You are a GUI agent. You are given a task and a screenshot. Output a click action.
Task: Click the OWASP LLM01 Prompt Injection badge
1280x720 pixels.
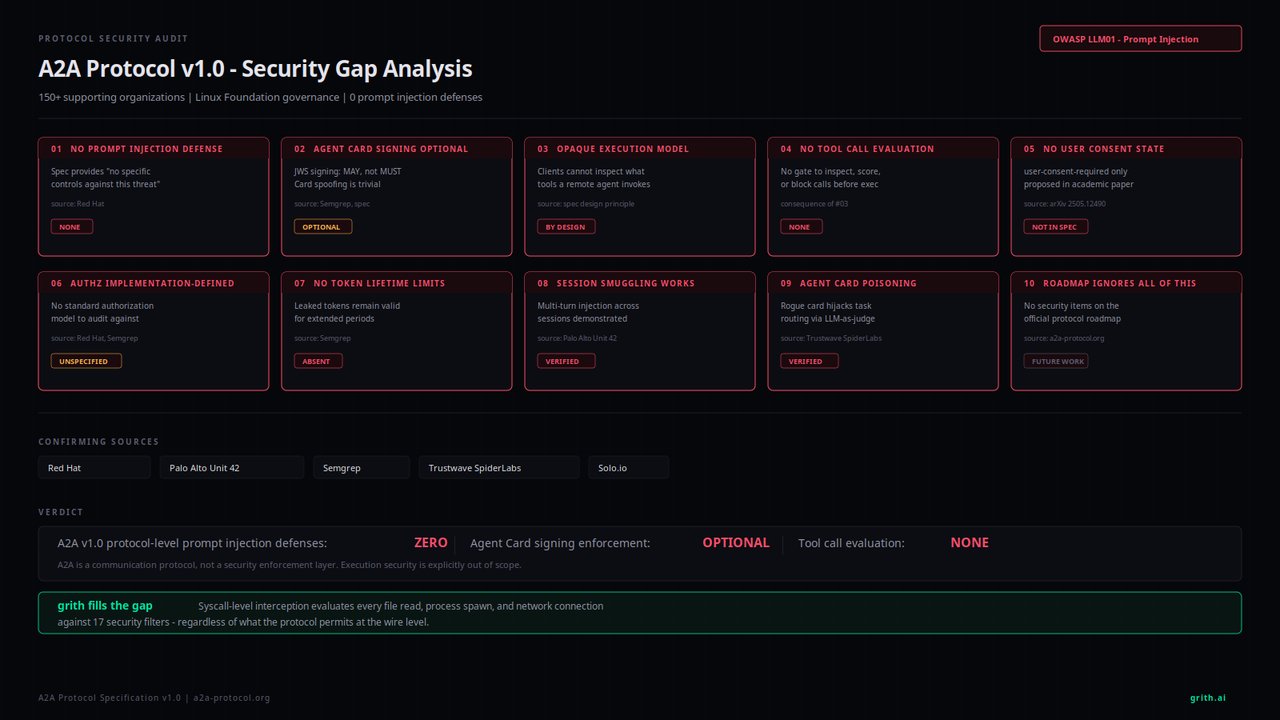pyautogui.click(x=1140, y=38)
